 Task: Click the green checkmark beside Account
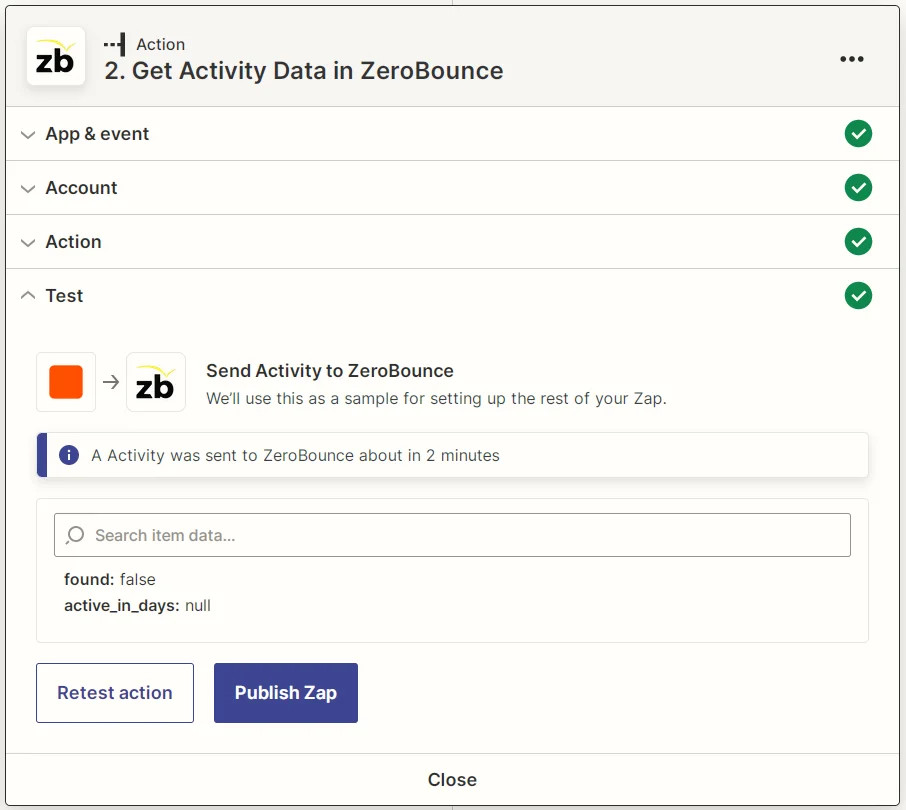click(858, 187)
